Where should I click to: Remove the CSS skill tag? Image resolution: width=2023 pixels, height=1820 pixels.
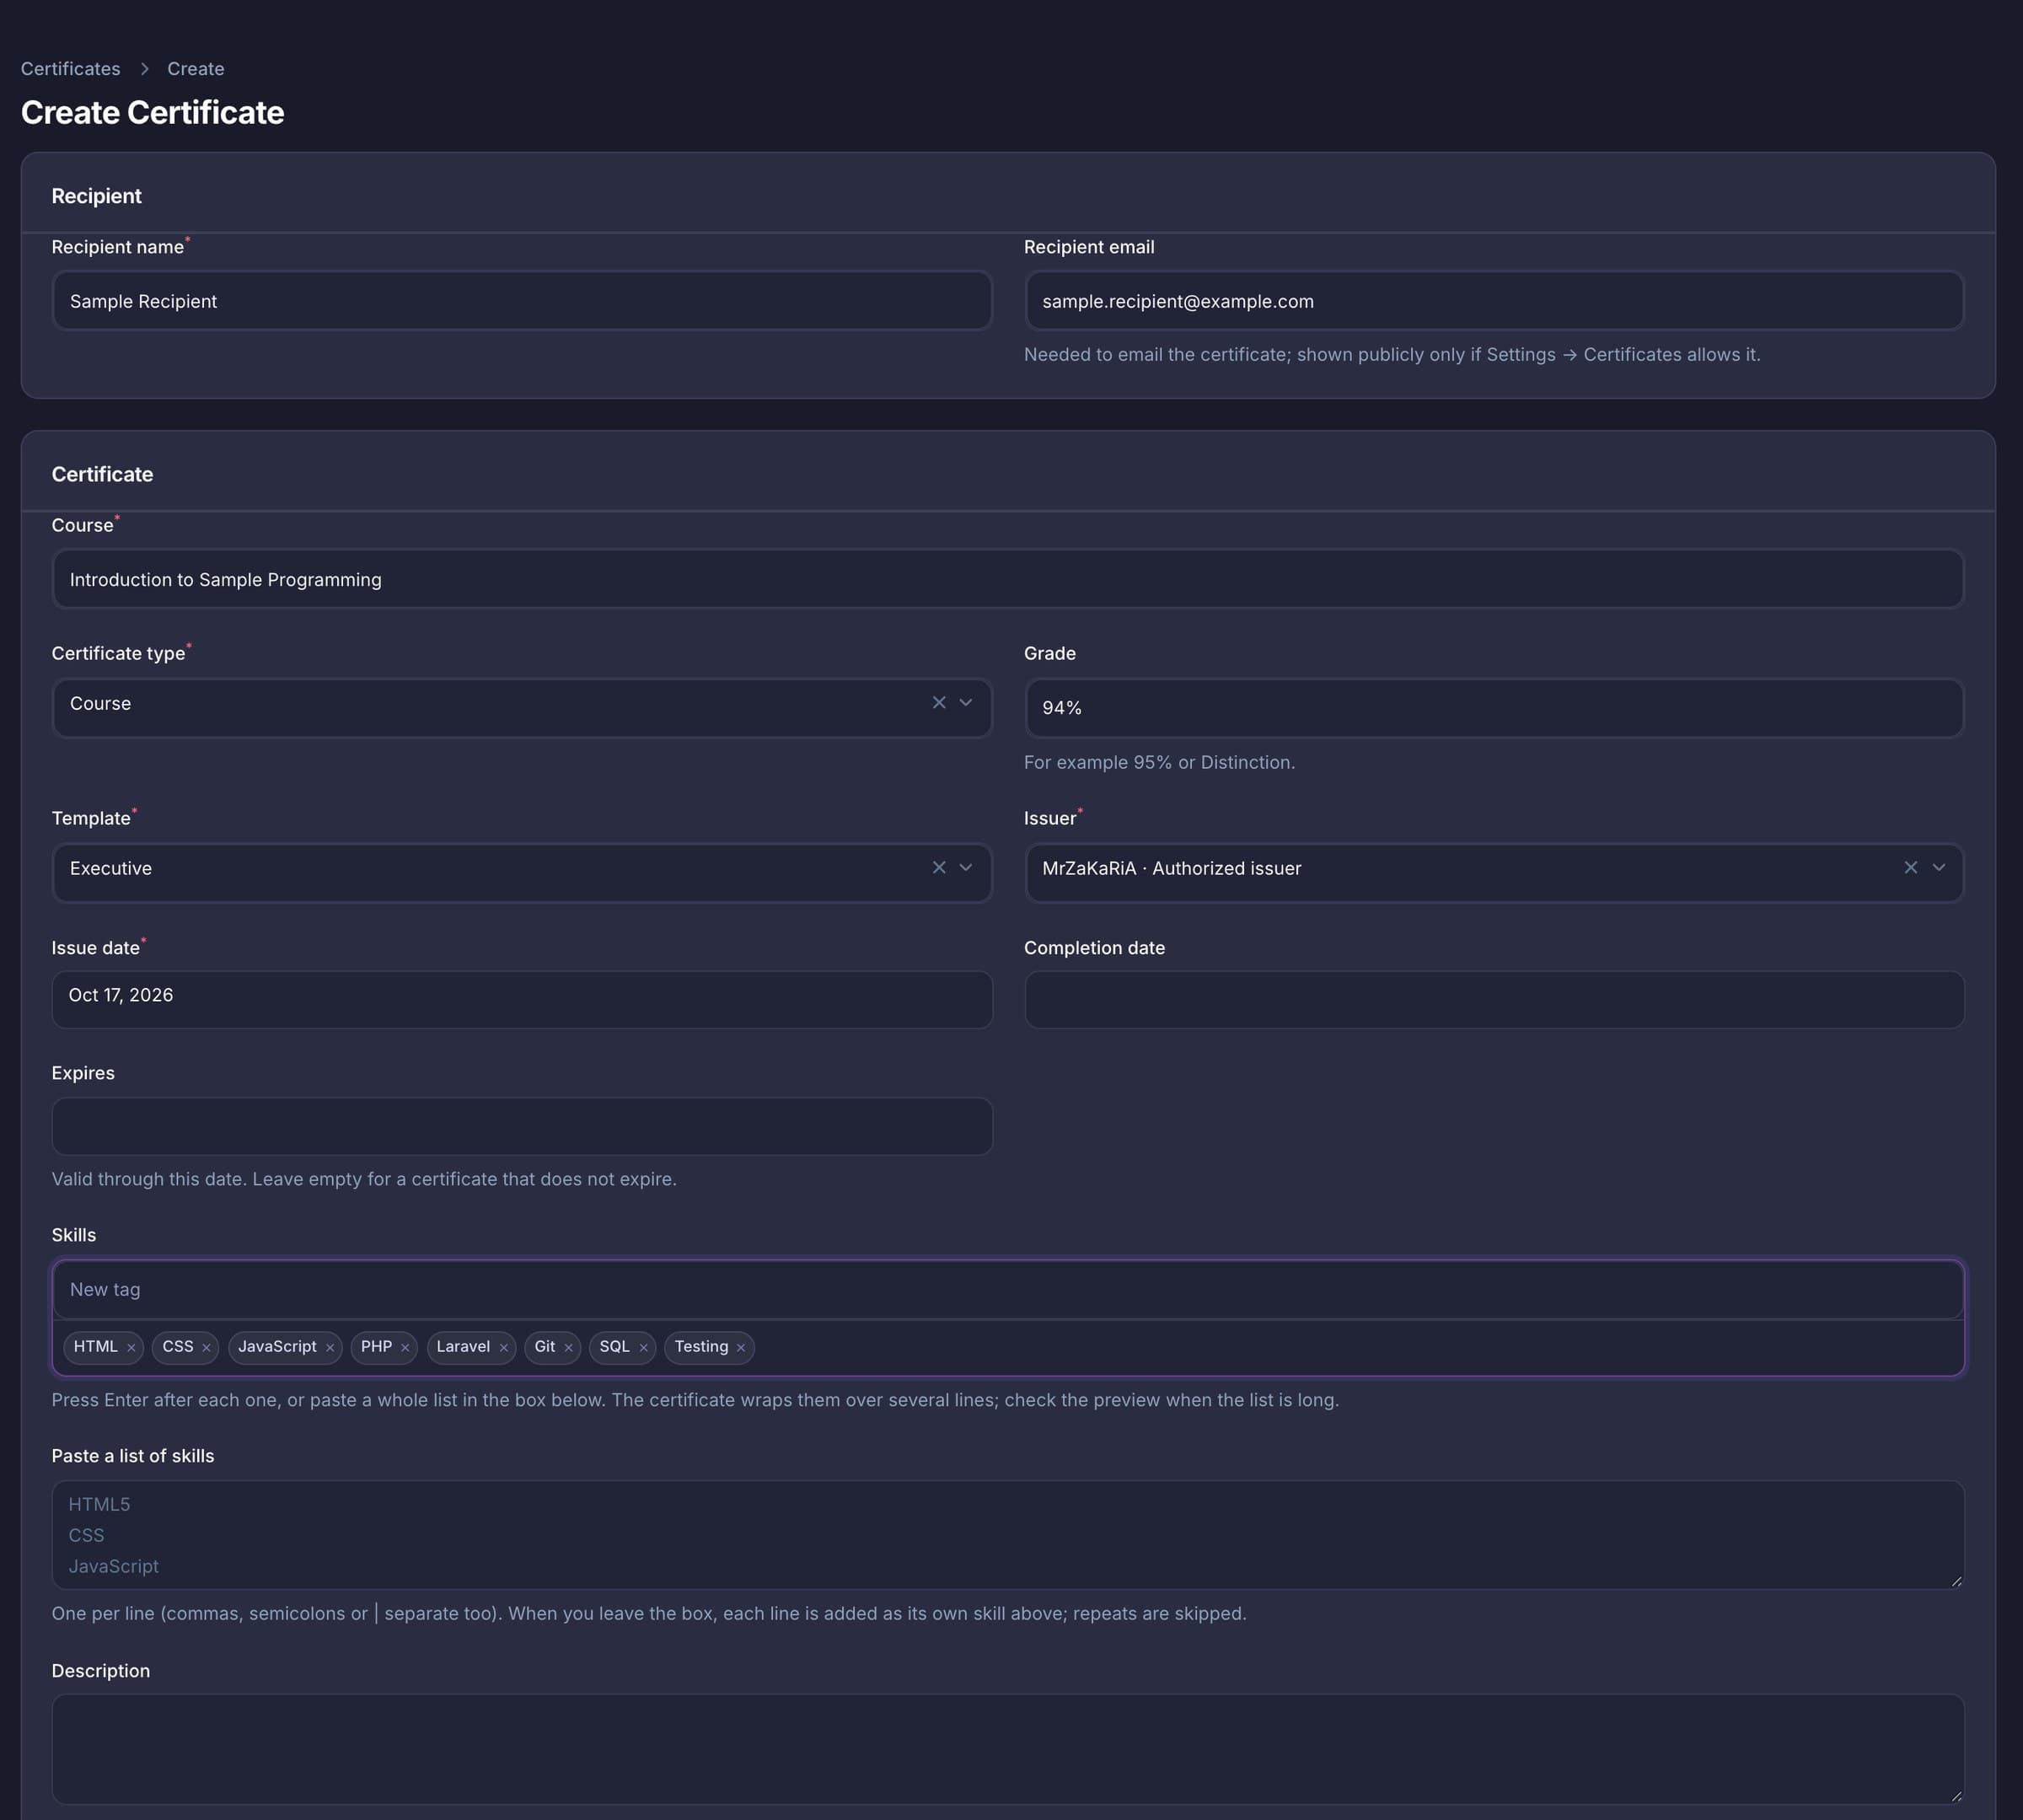(x=206, y=1348)
